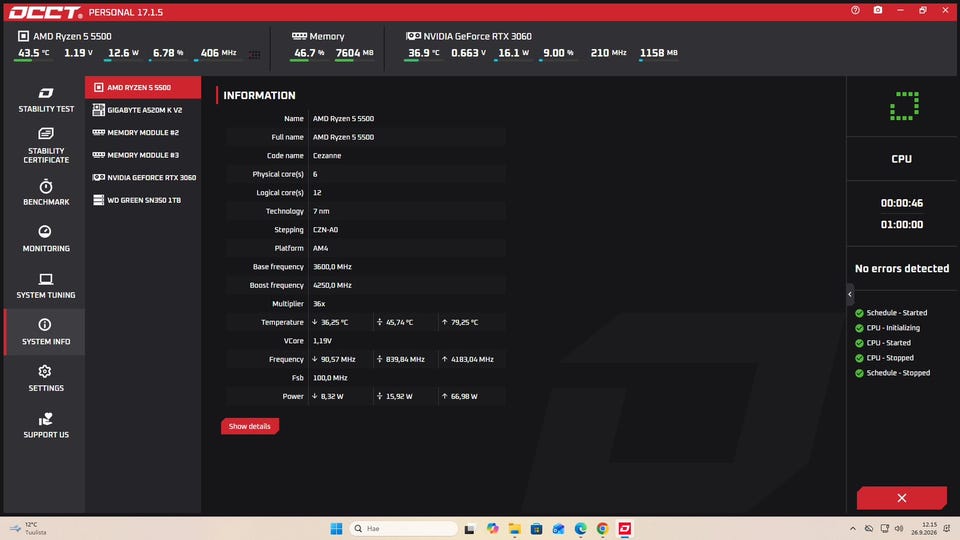Click the OCCT icon in taskbar
Viewport: 960px width, 540px height.
coord(624,528)
